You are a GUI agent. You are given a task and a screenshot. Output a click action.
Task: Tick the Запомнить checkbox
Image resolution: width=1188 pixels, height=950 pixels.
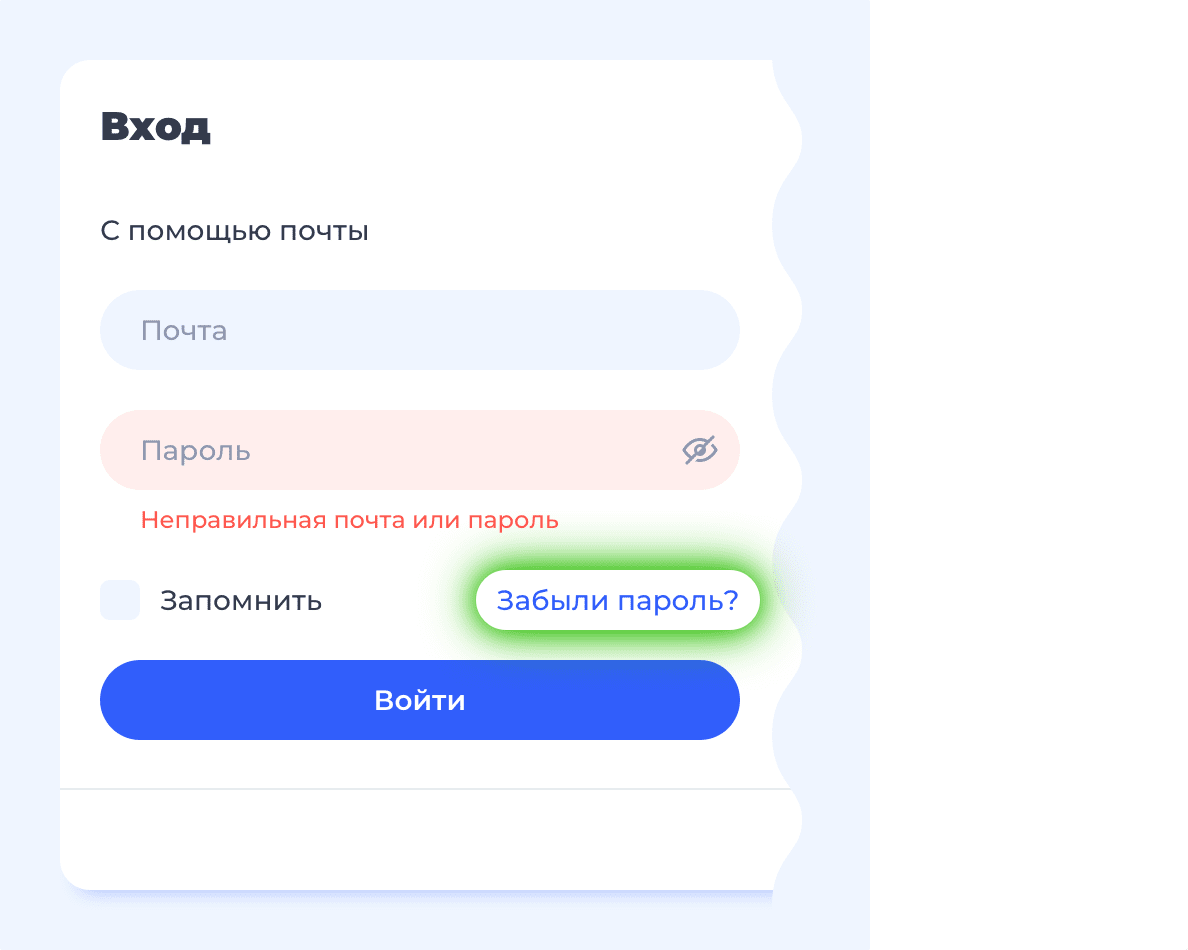[120, 600]
